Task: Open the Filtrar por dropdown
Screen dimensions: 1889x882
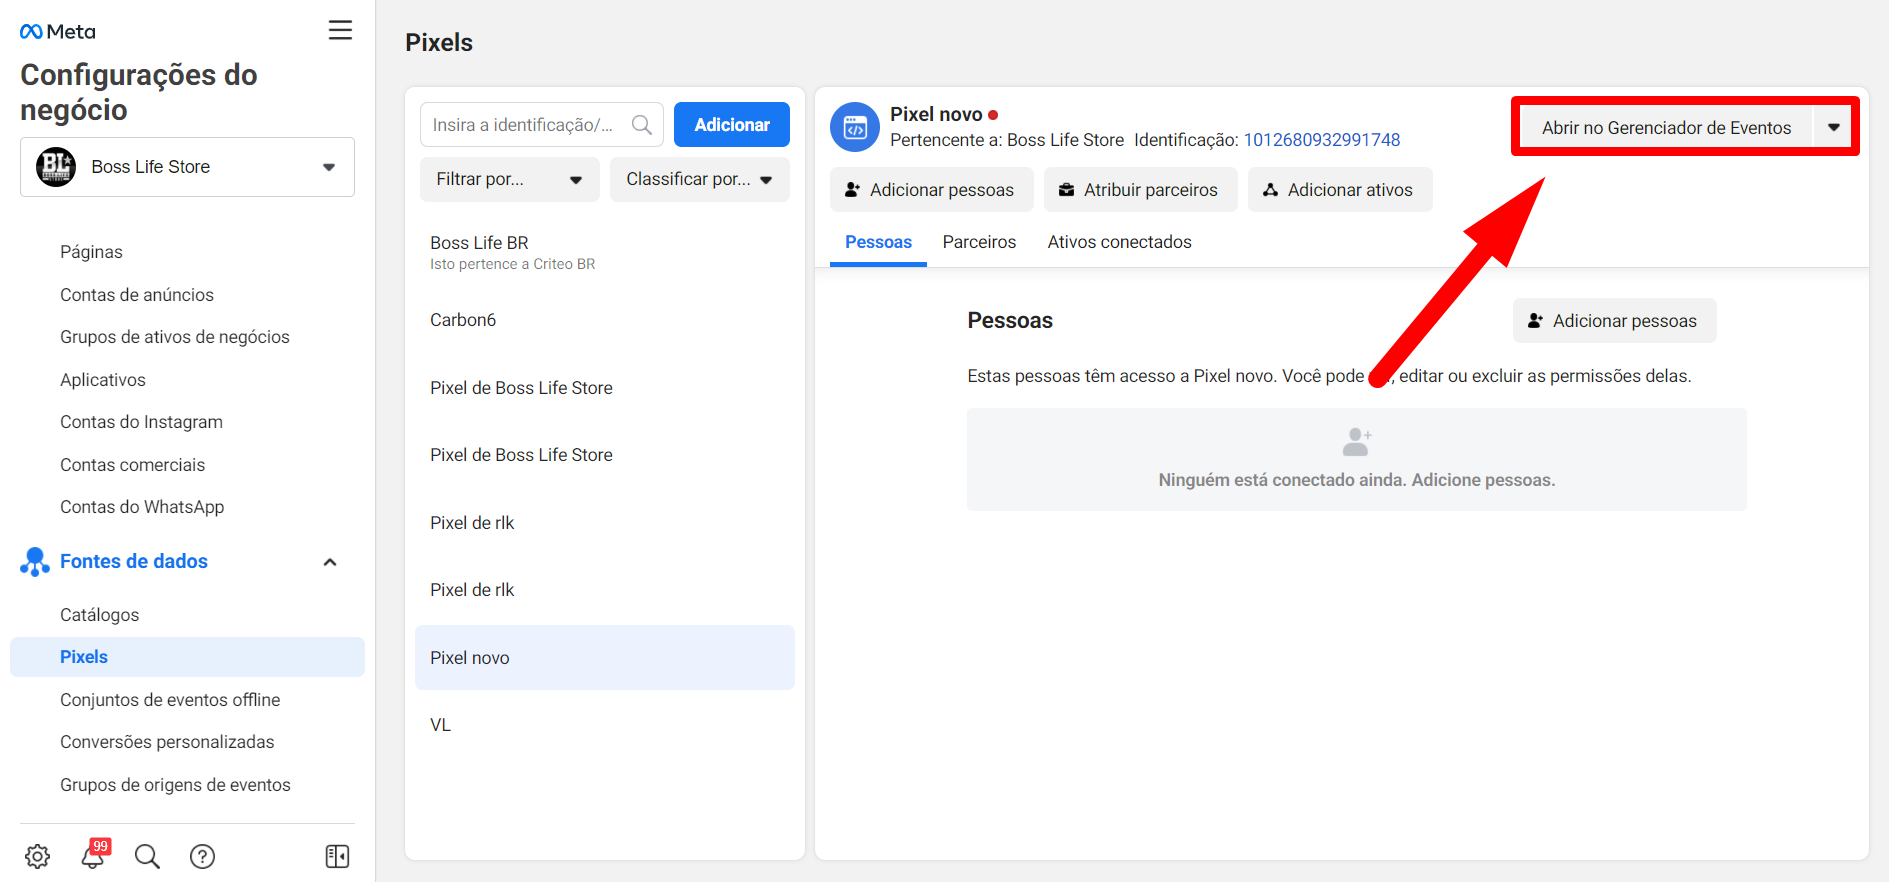Action: pyautogui.click(x=509, y=179)
